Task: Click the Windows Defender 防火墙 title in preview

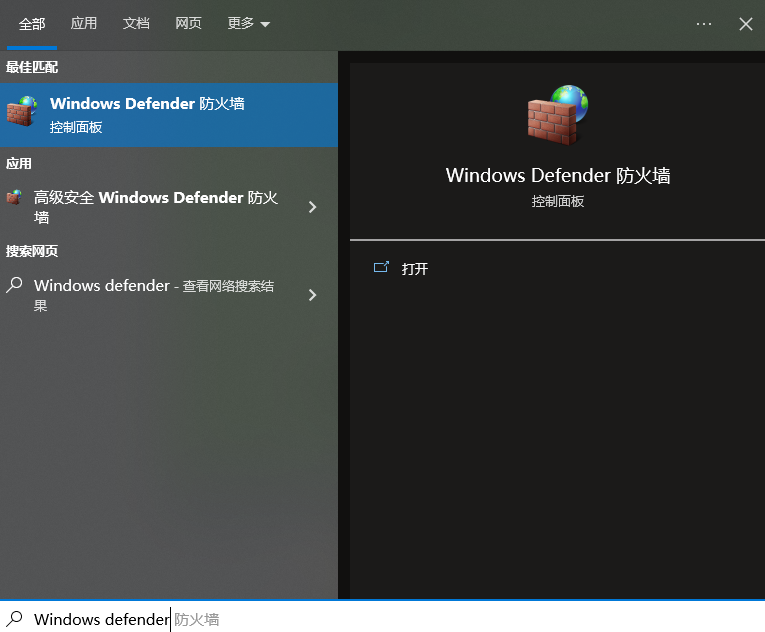Action: tap(558, 176)
